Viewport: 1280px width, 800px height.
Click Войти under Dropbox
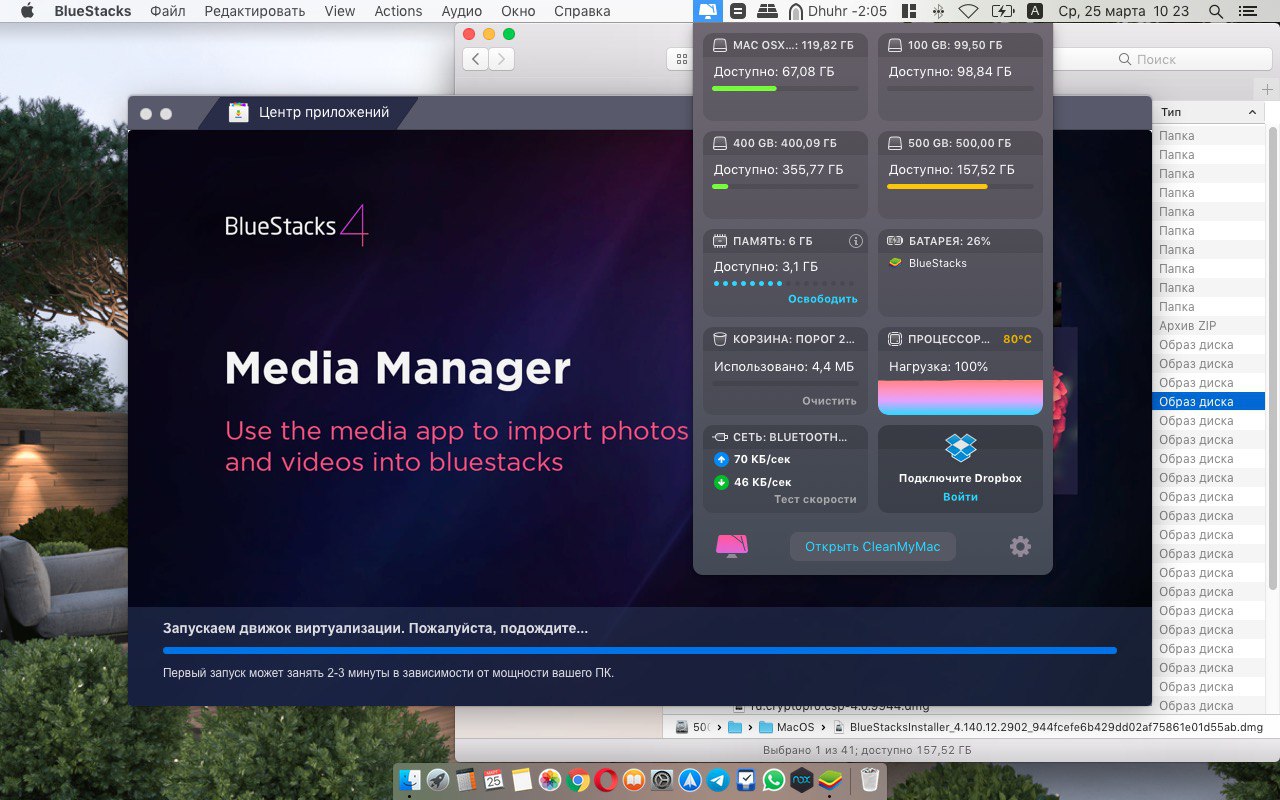(960, 497)
